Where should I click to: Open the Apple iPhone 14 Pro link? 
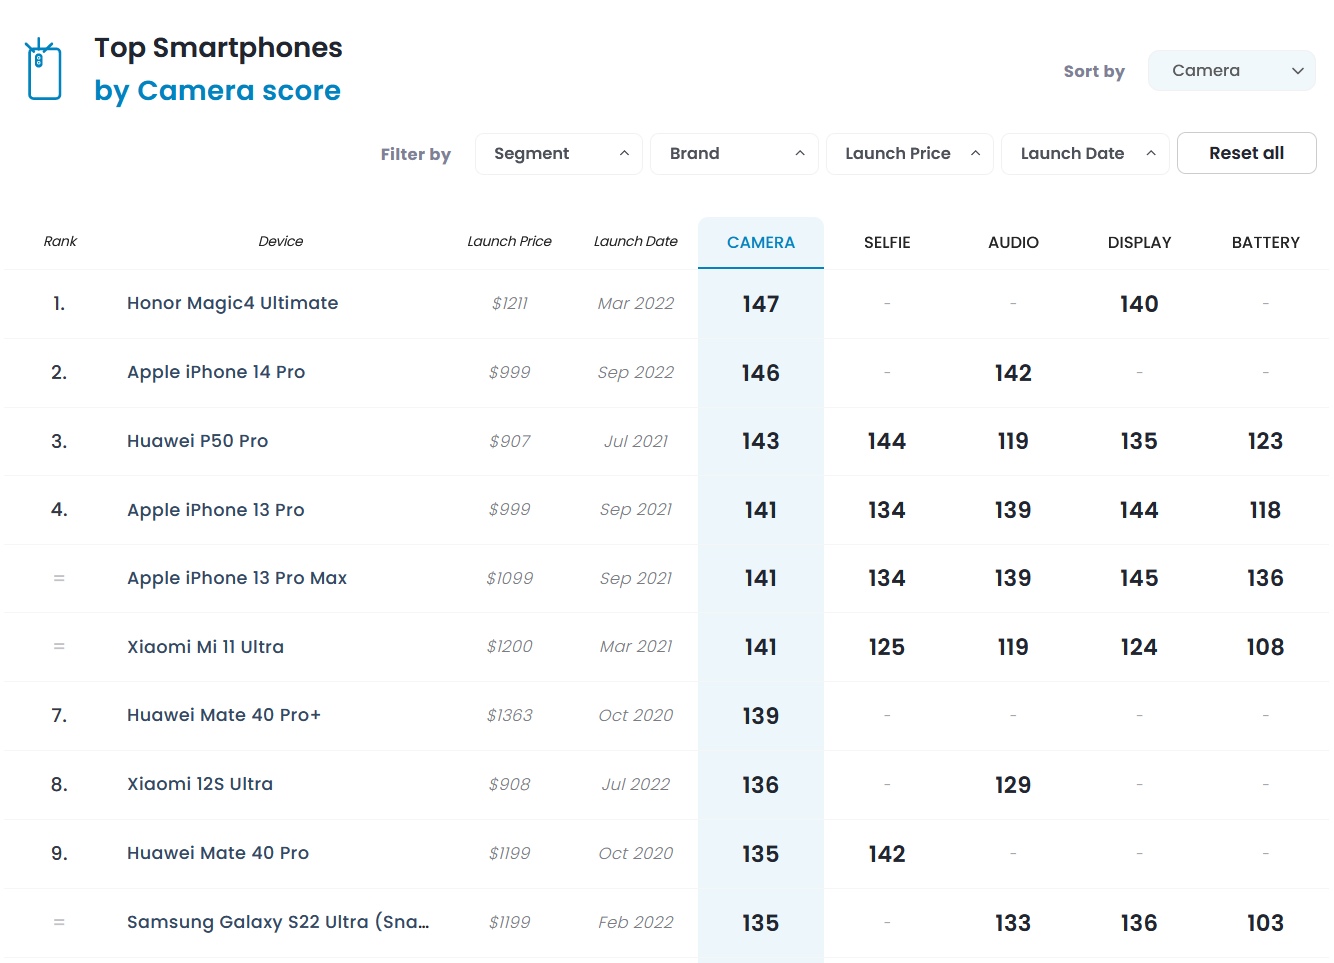click(x=216, y=372)
